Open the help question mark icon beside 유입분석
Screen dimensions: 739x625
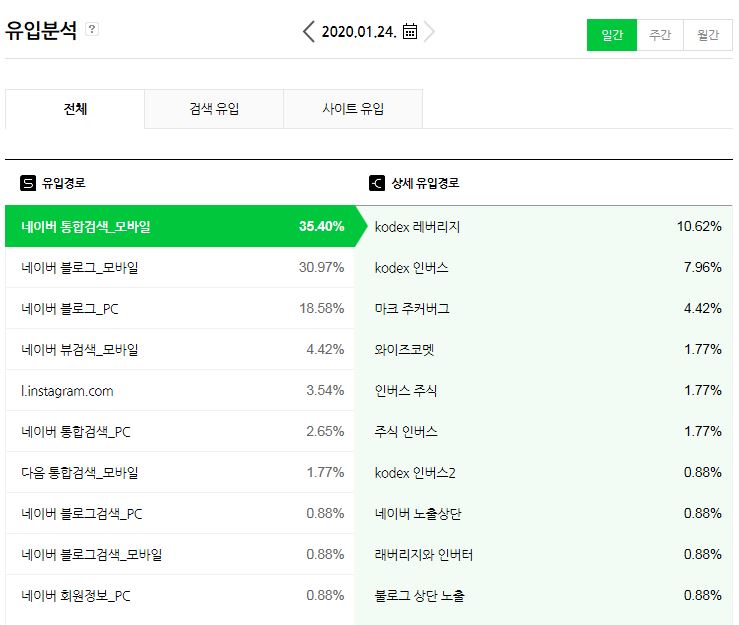(92, 29)
